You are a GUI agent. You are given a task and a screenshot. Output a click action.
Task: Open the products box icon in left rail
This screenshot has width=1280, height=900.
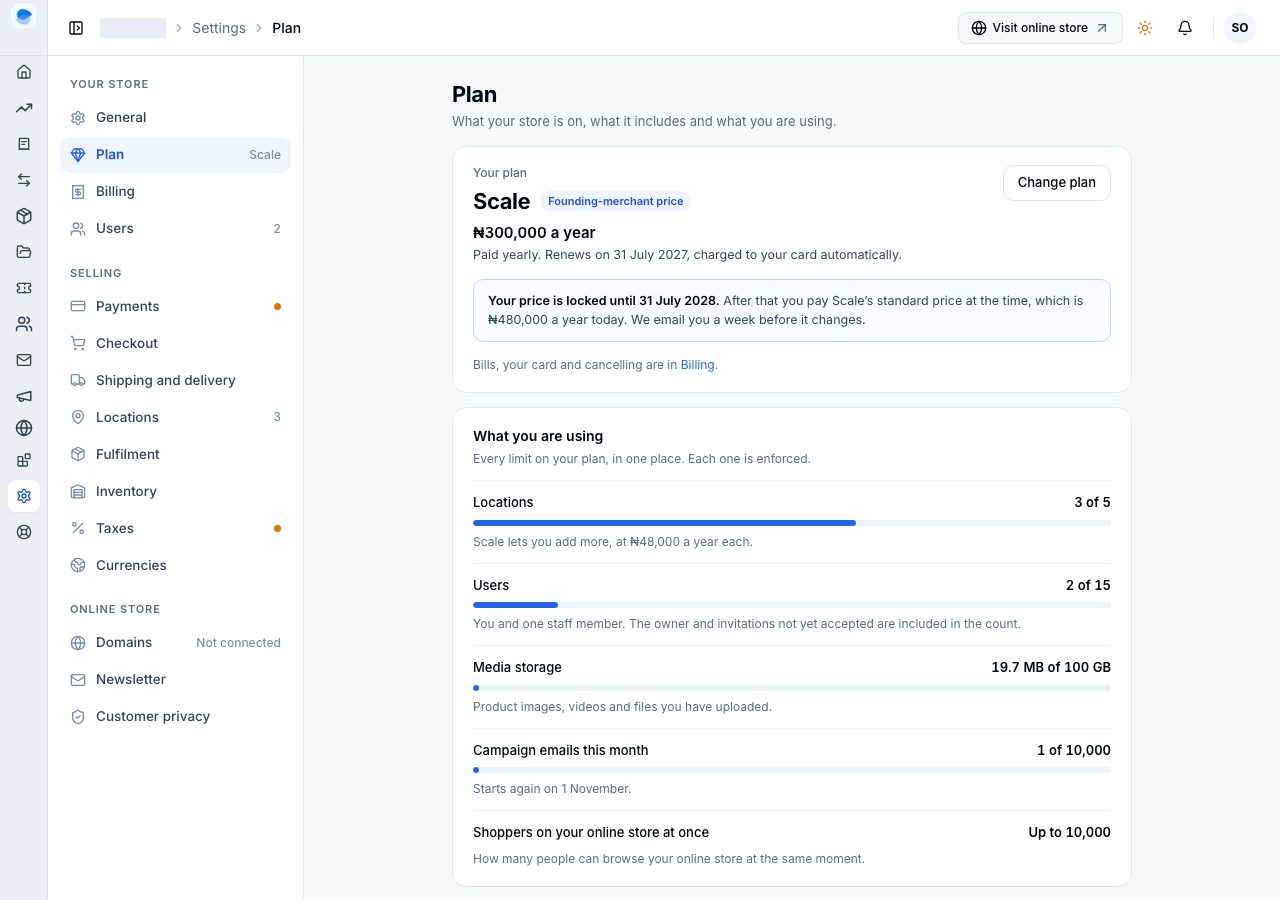24,216
